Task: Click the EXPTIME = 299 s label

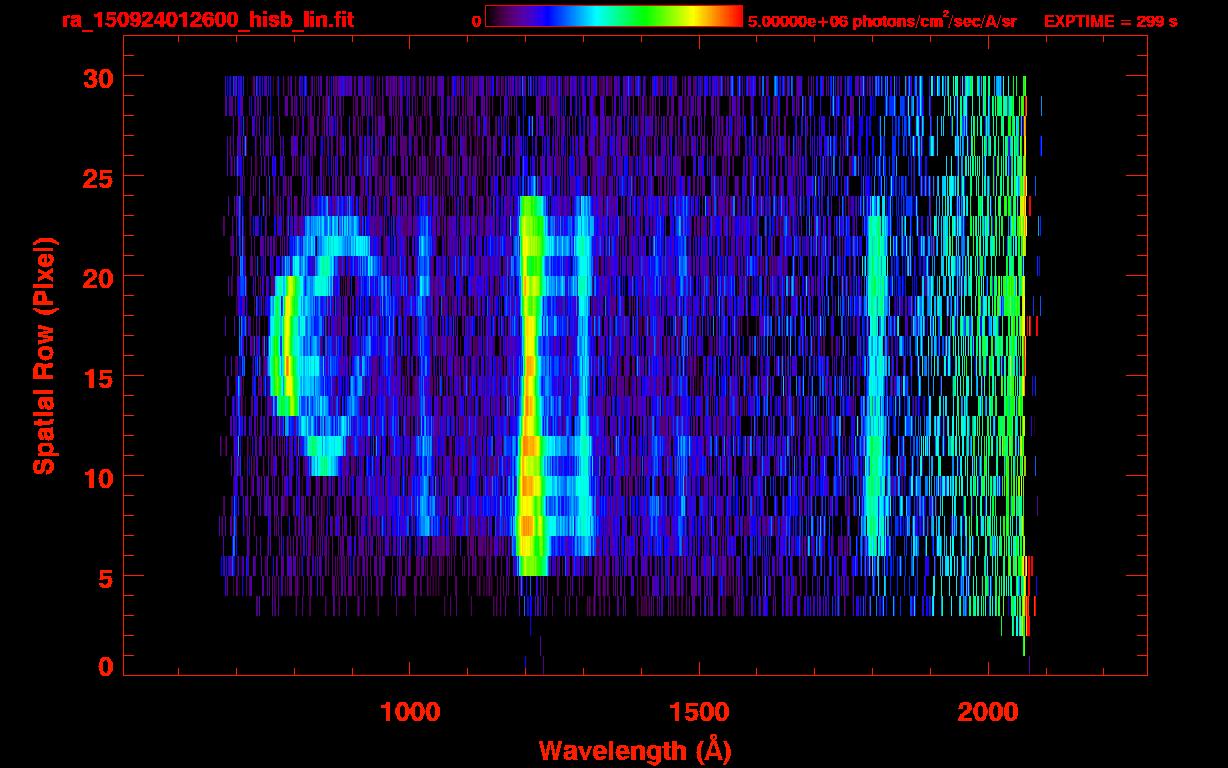Action: (1110, 21)
